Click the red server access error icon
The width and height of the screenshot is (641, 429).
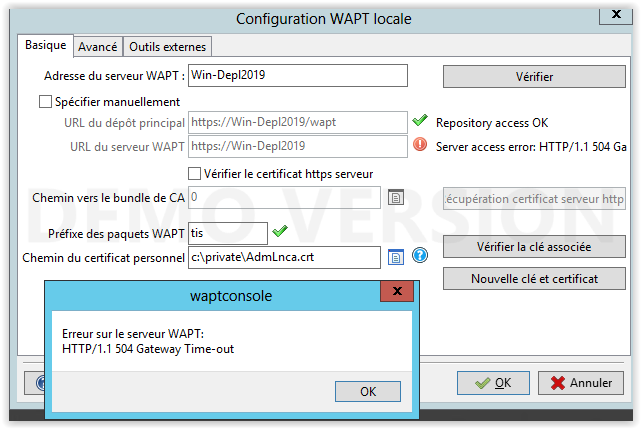coord(420,144)
